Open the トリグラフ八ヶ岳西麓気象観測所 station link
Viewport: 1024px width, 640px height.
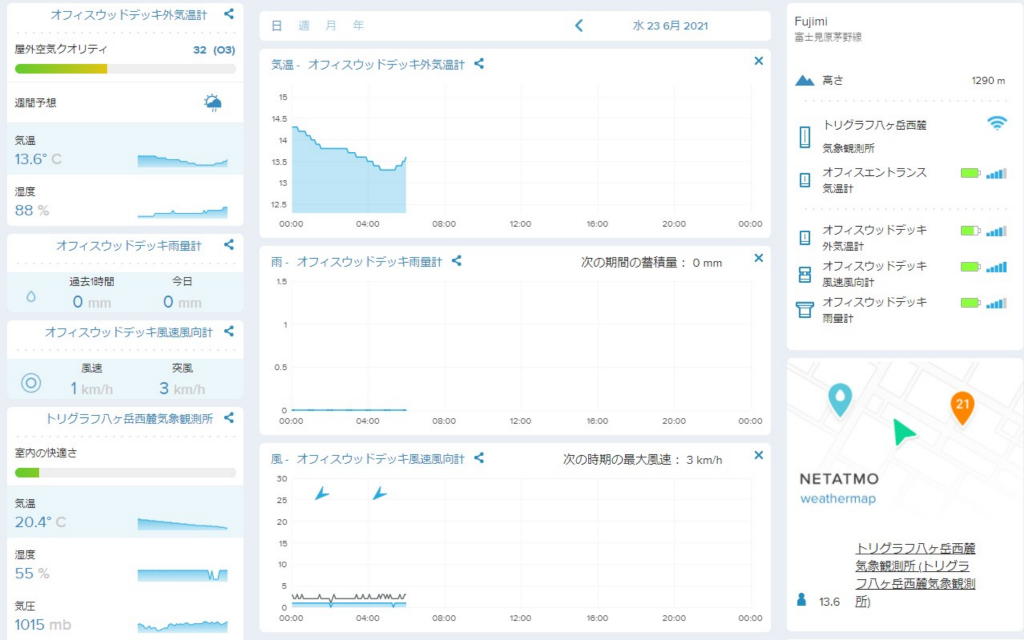point(915,575)
